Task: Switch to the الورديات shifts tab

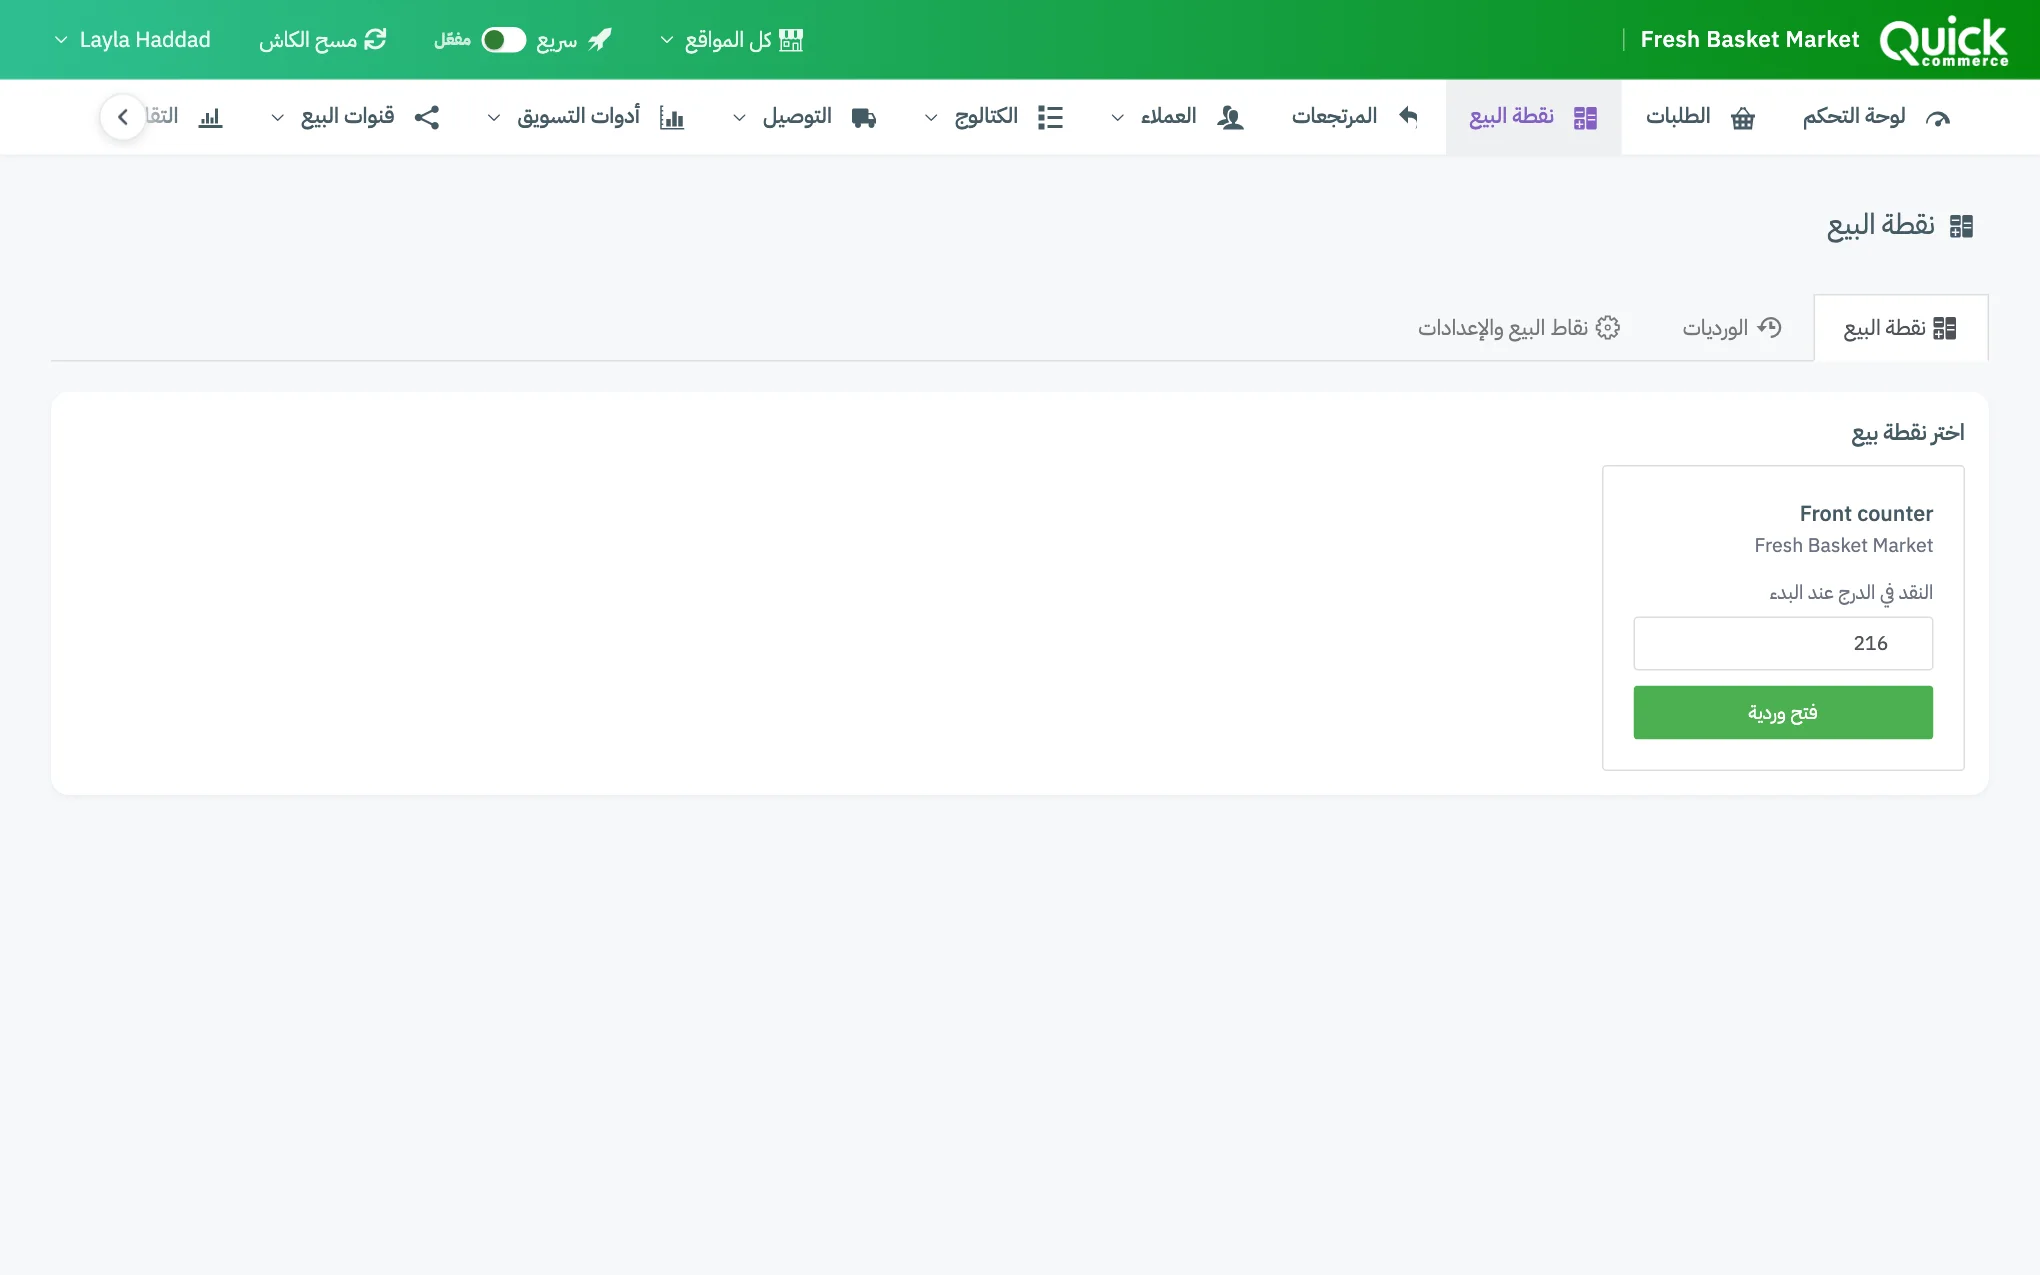Action: 1732,328
